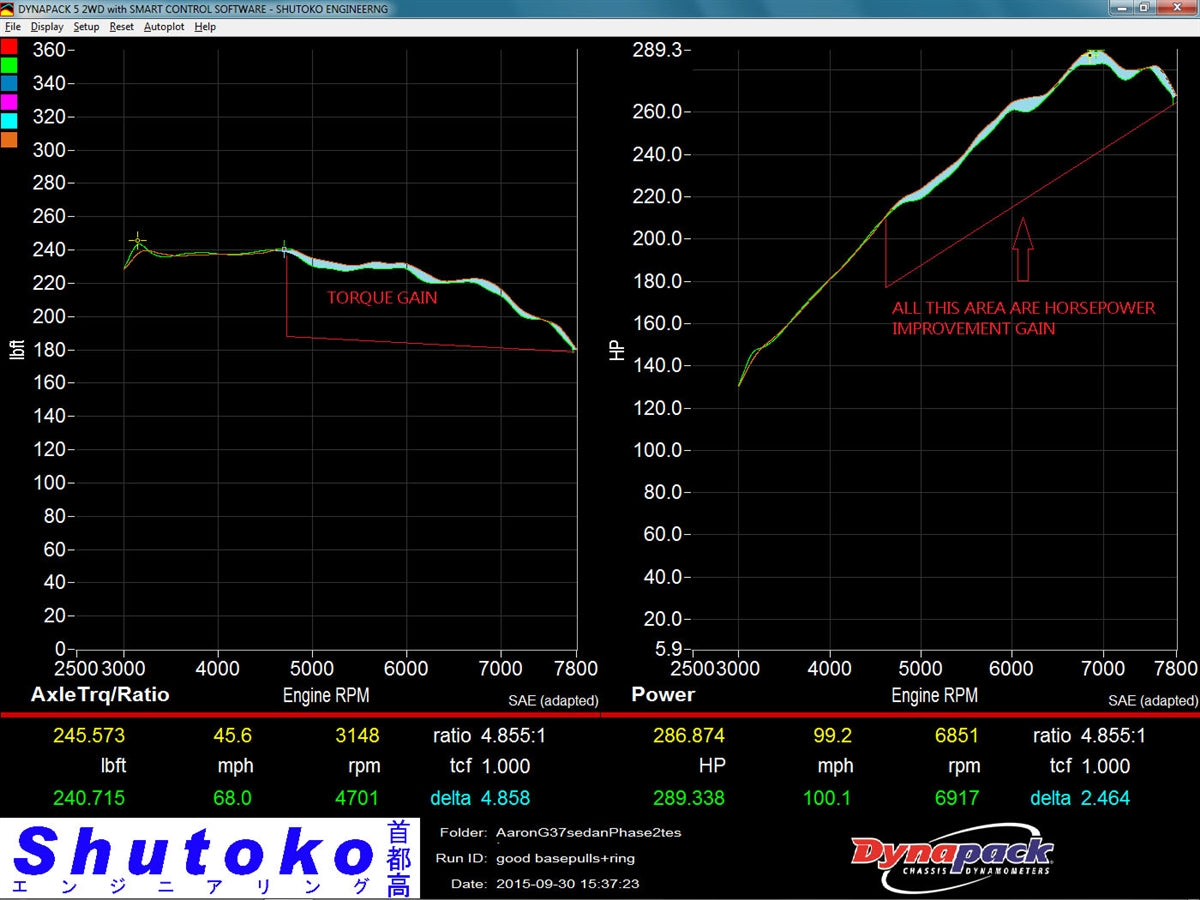Screen dimensions: 1200x900
Task: Click the Reset menu item
Action: tap(121, 27)
